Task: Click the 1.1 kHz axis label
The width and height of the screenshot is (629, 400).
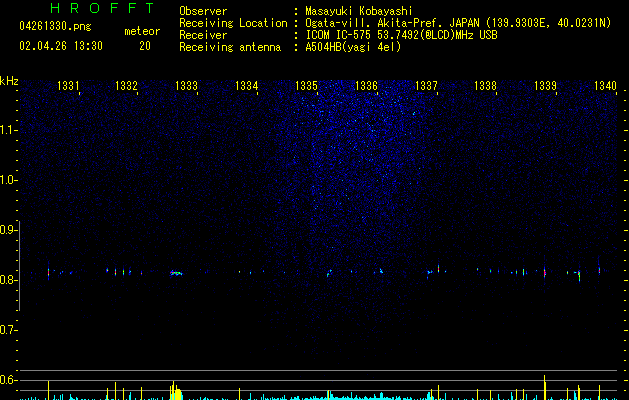Action: point(8,130)
